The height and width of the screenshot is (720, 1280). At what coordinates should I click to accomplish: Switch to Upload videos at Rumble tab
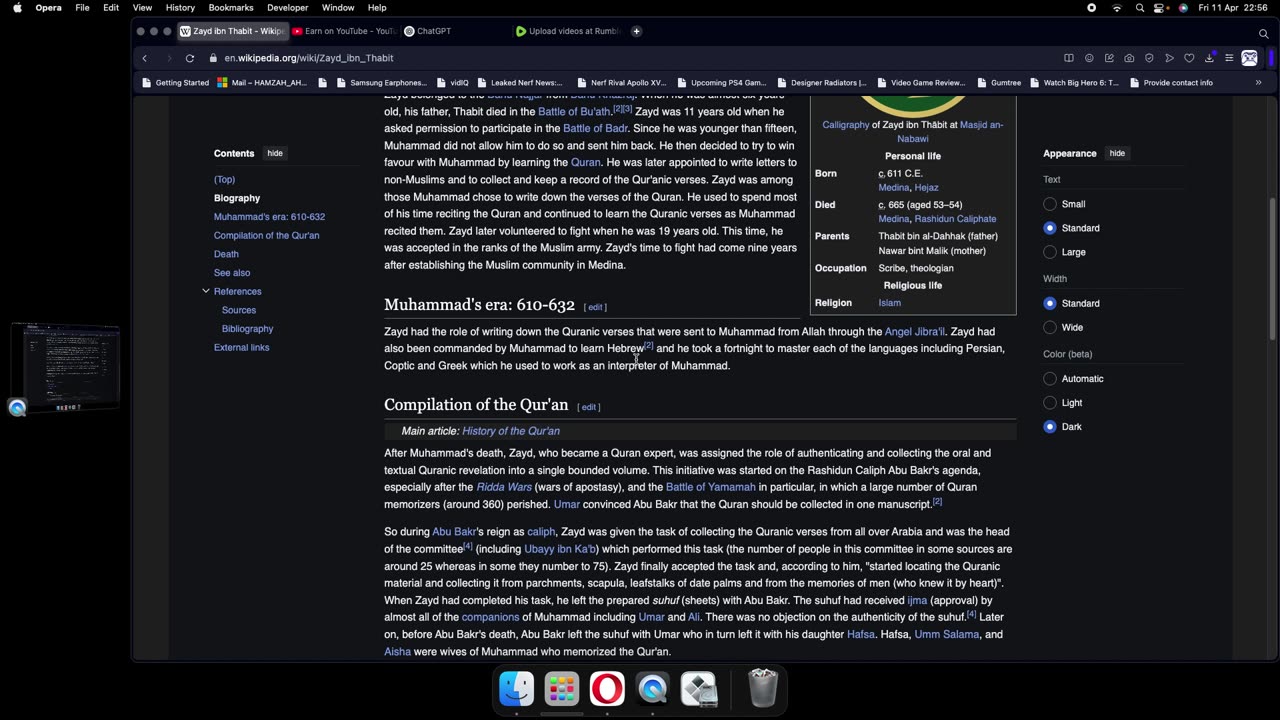(x=568, y=31)
